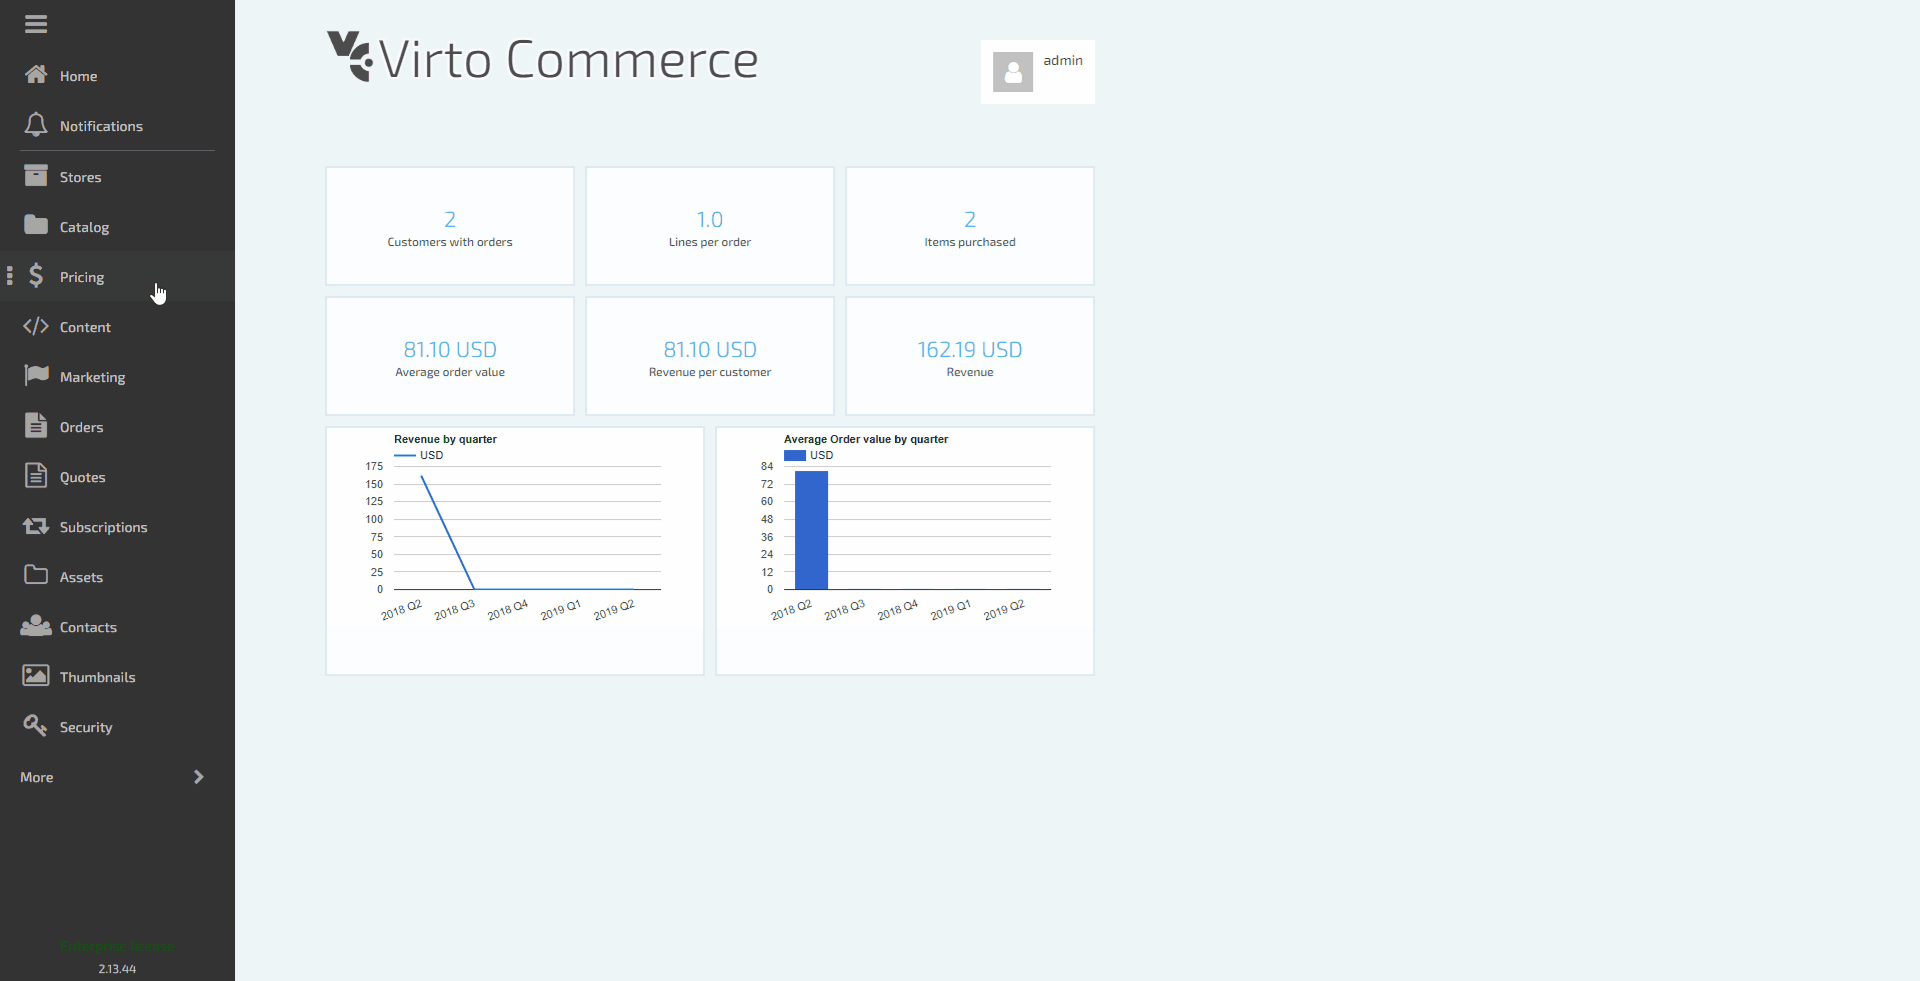The height and width of the screenshot is (981, 1920).
Task: Select the Content menu label
Action: (x=85, y=327)
